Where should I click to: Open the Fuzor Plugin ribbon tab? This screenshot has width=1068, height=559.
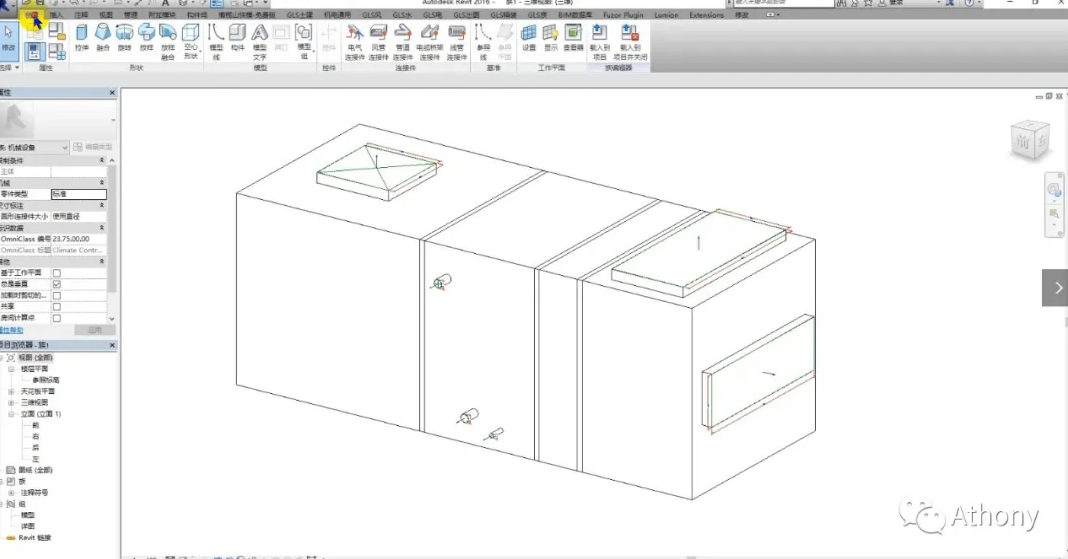tap(623, 14)
